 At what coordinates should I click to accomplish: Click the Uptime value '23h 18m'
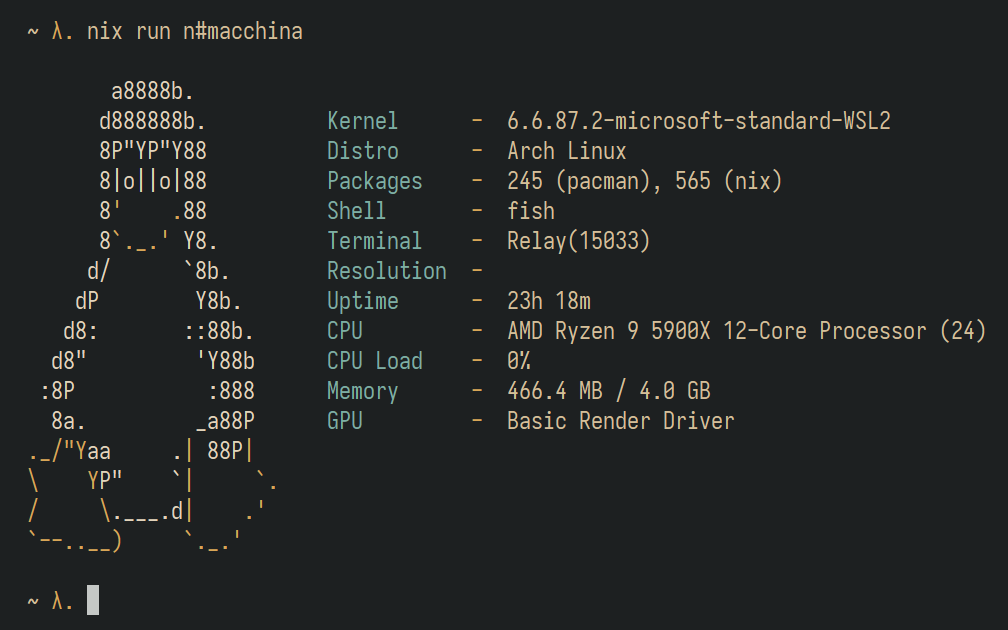pos(548,301)
